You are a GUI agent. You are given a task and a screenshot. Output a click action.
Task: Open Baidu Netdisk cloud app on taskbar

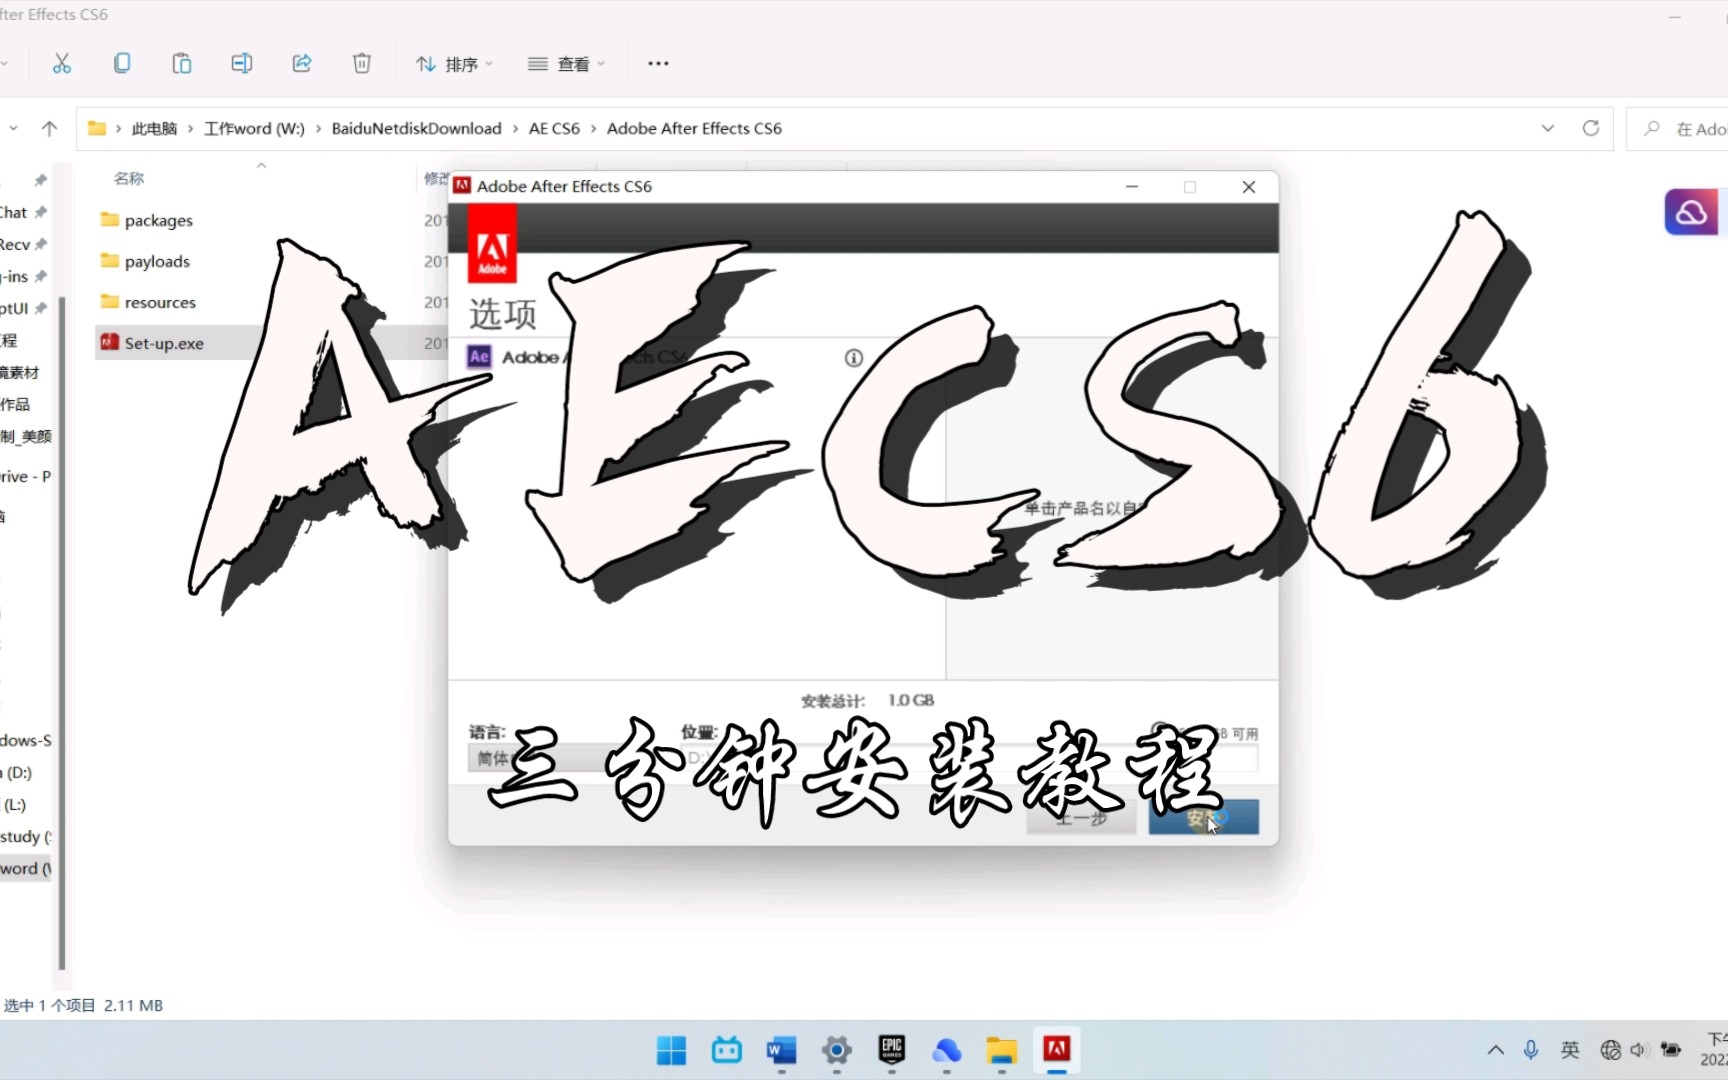(946, 1050)
